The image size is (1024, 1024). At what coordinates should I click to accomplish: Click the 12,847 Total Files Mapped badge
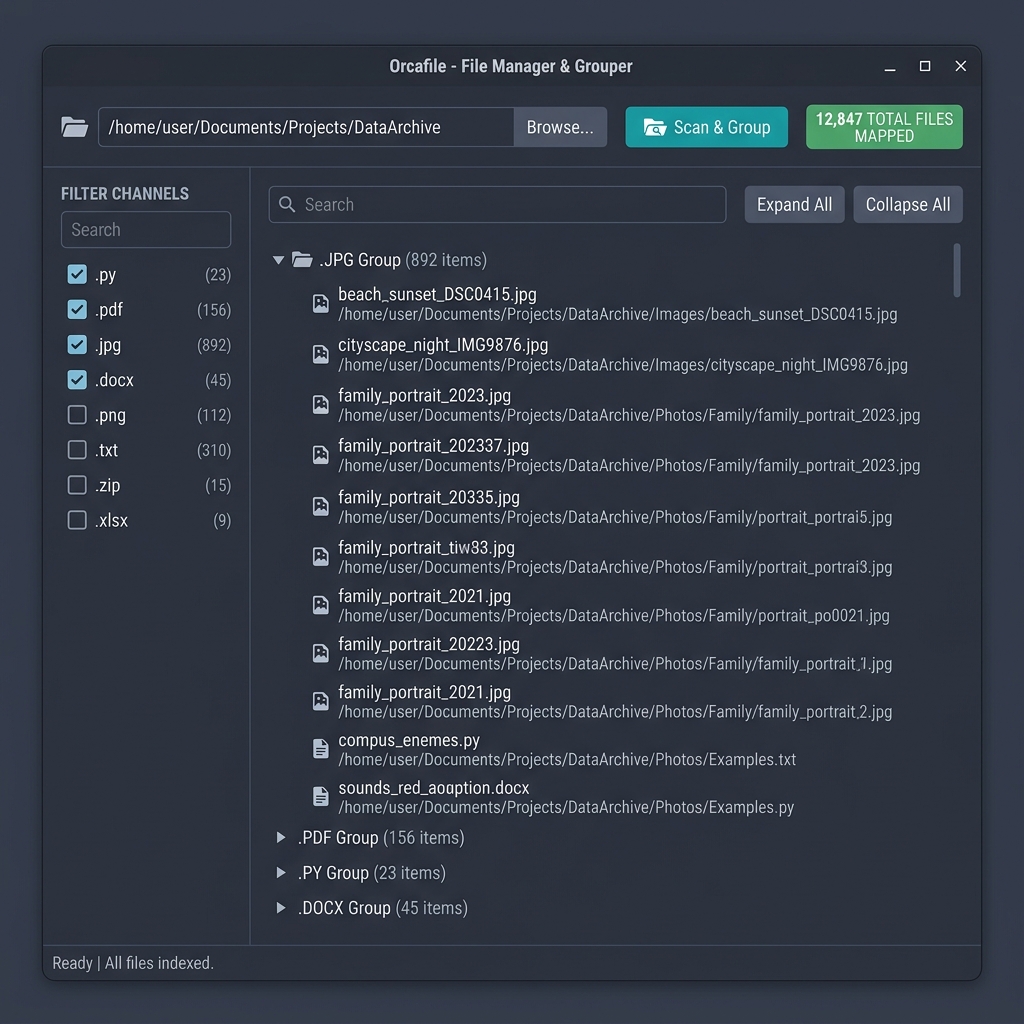click(884, 127)
